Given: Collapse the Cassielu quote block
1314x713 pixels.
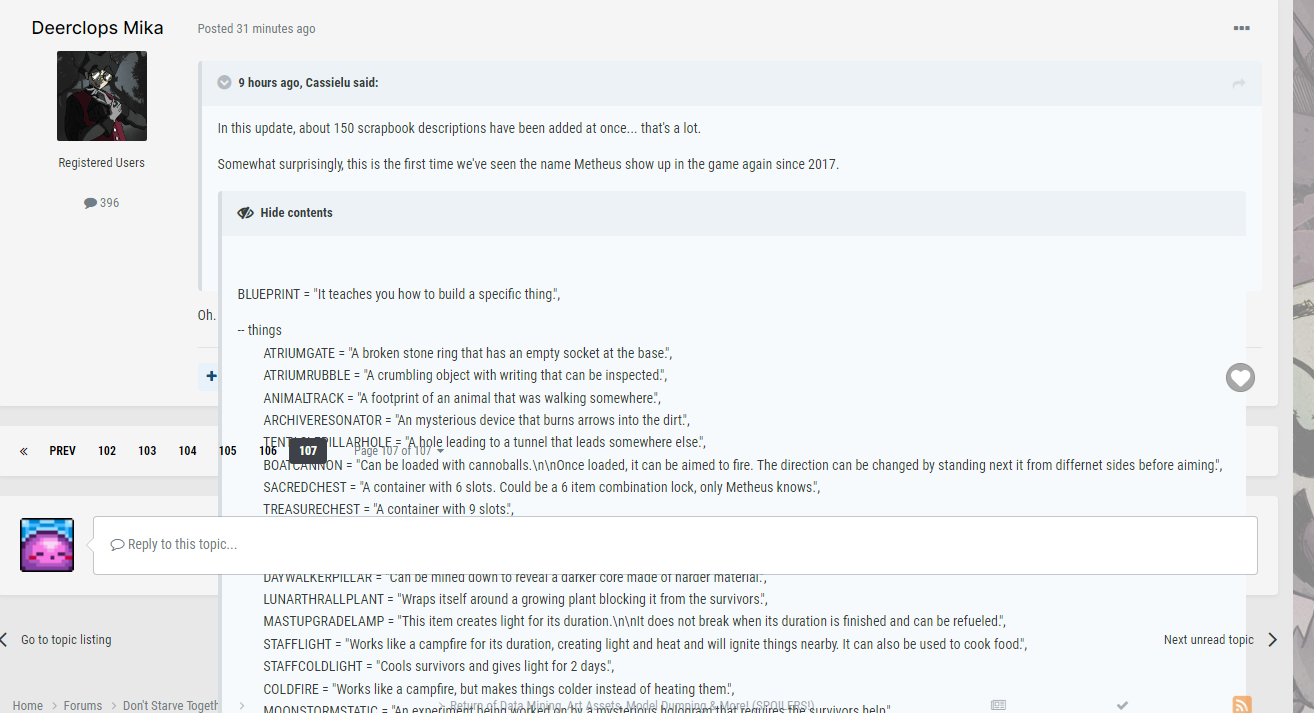Looking at the screenshot, I should click(x=225, y=83).
